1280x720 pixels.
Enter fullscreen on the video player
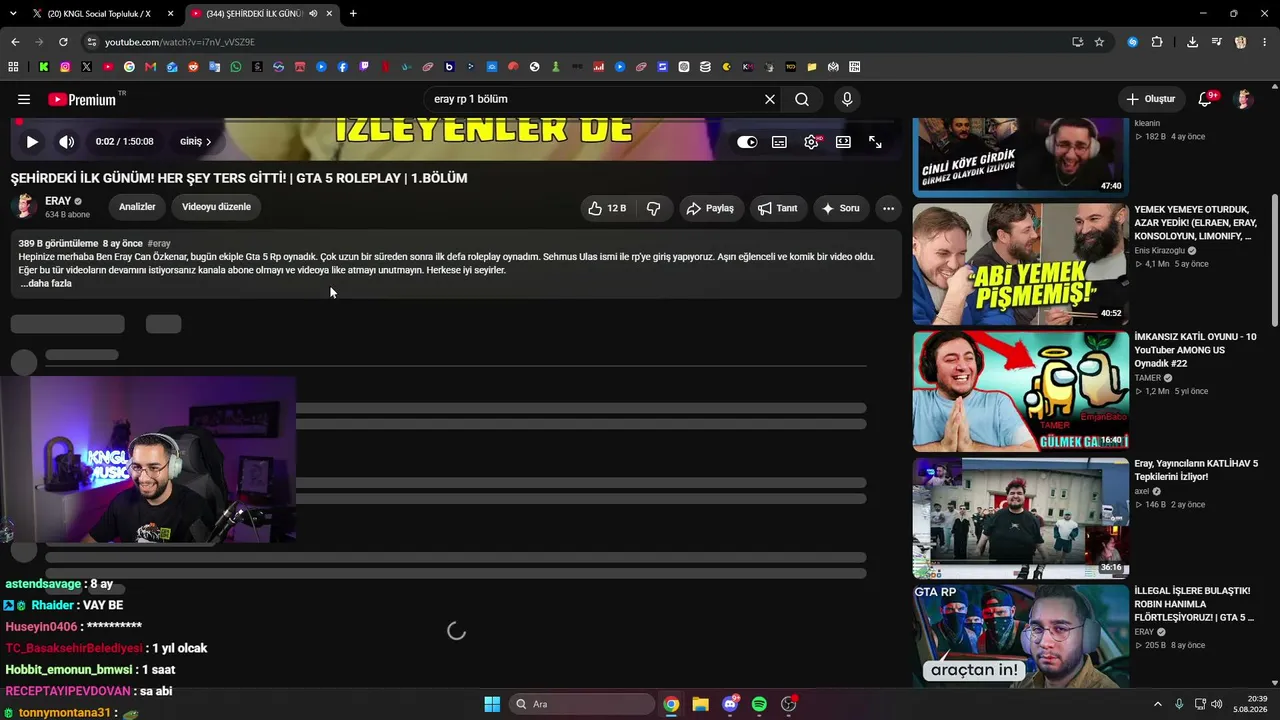pyautogui.click(x=875, y=142)
